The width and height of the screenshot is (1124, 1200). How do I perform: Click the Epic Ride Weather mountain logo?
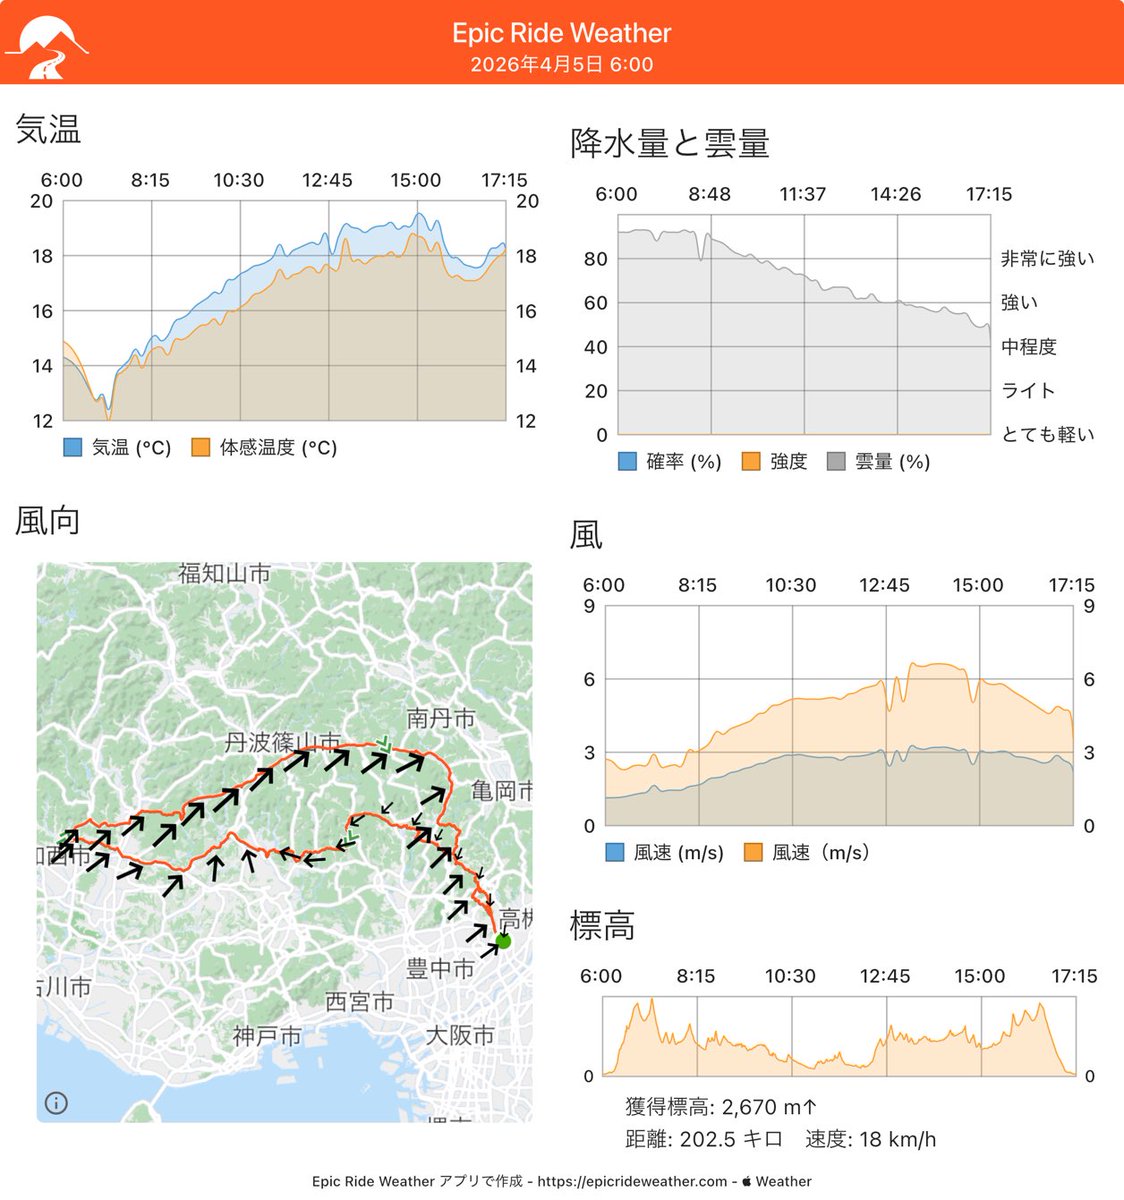47,47
